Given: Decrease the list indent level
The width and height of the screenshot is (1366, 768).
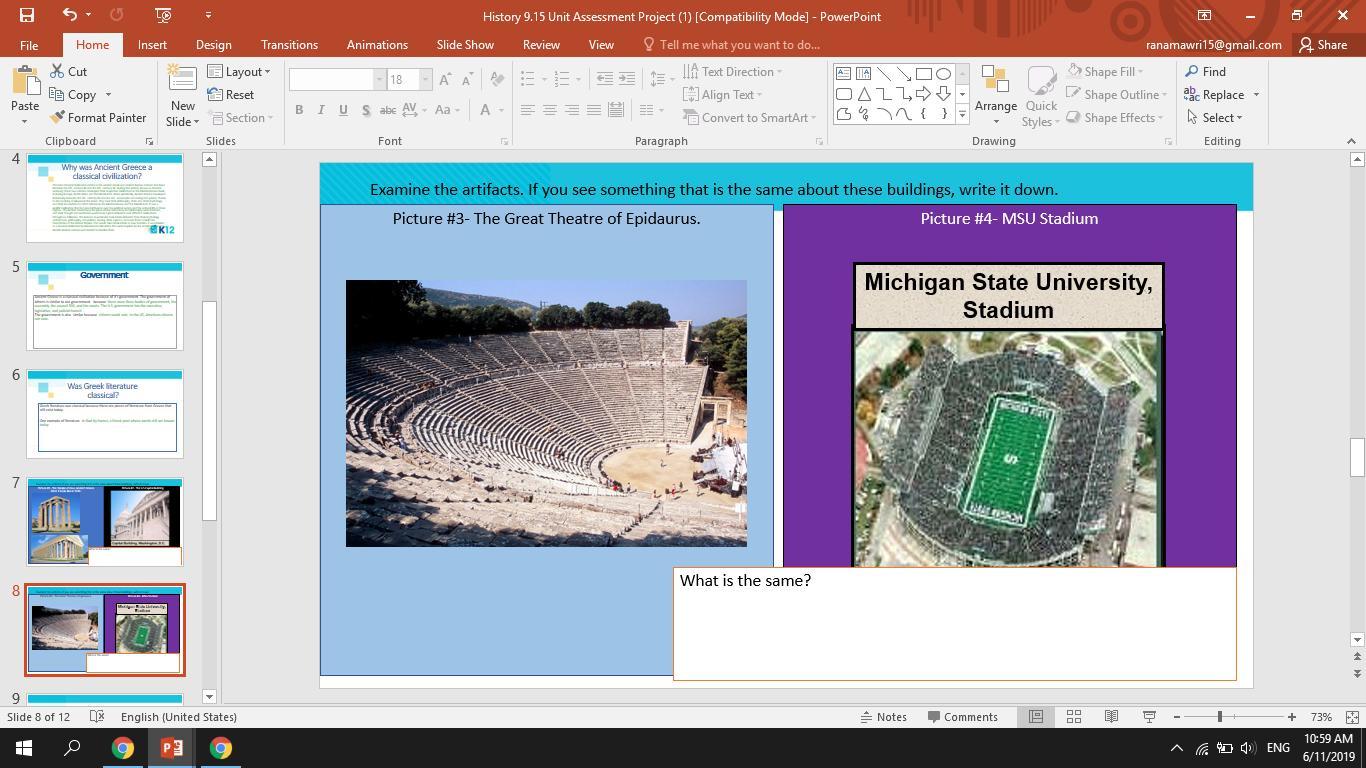Looking at the screenshot, I should [605, 78].
